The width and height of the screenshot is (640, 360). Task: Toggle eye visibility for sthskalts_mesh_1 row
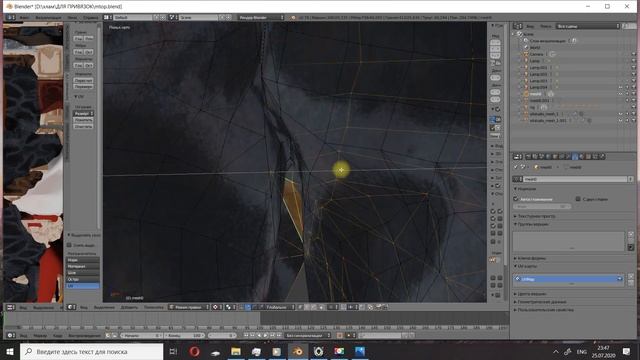pos(620,114)
